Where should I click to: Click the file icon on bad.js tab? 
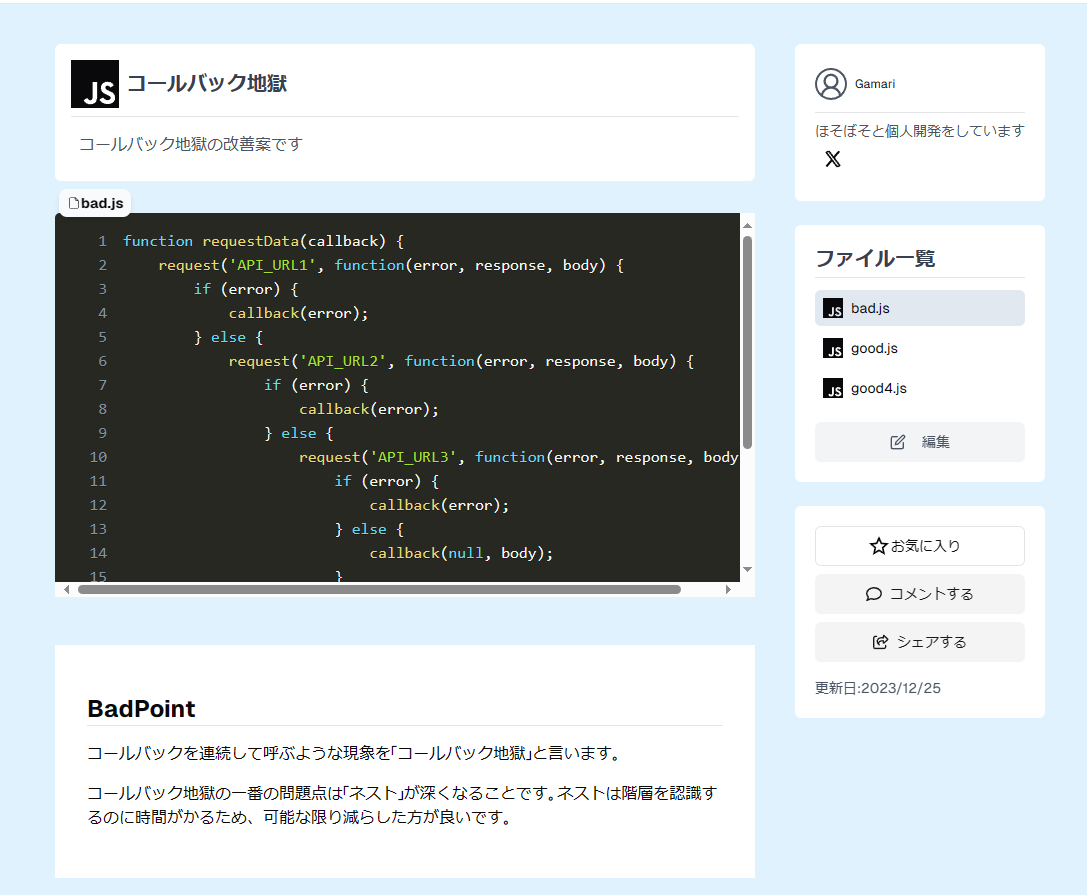click(73, 203)
